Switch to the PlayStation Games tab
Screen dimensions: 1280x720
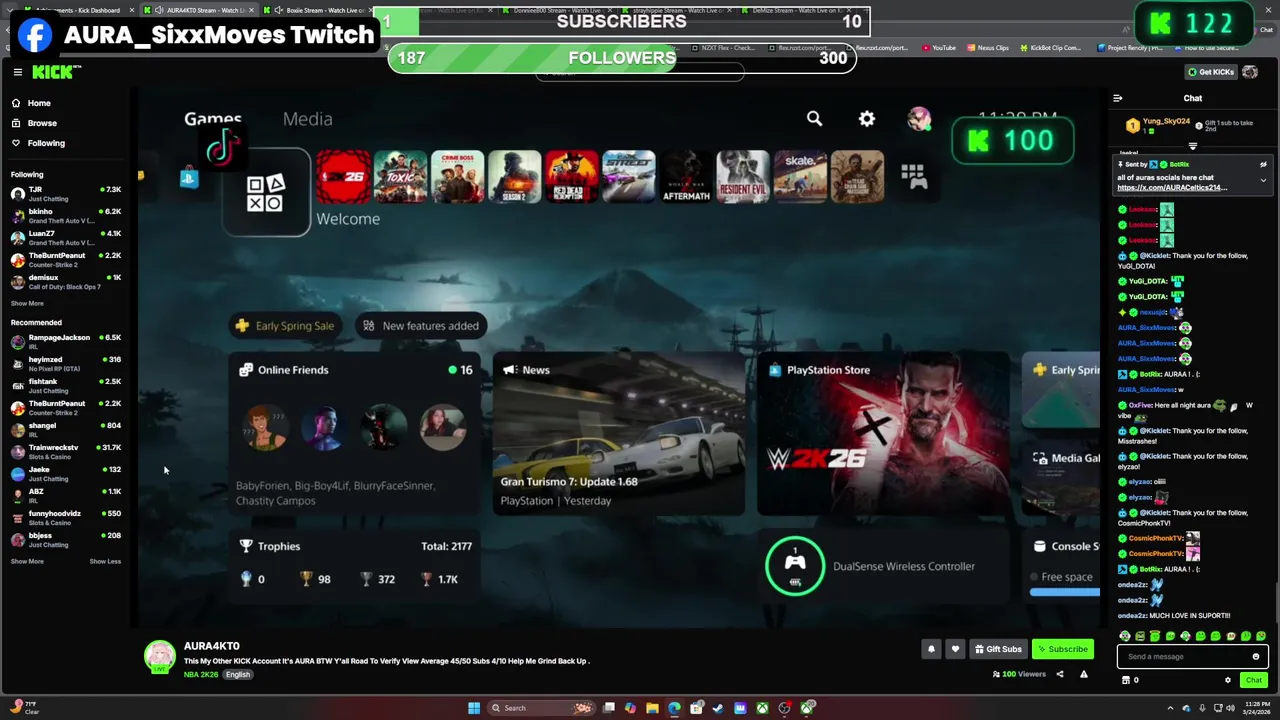coord(212,119)
